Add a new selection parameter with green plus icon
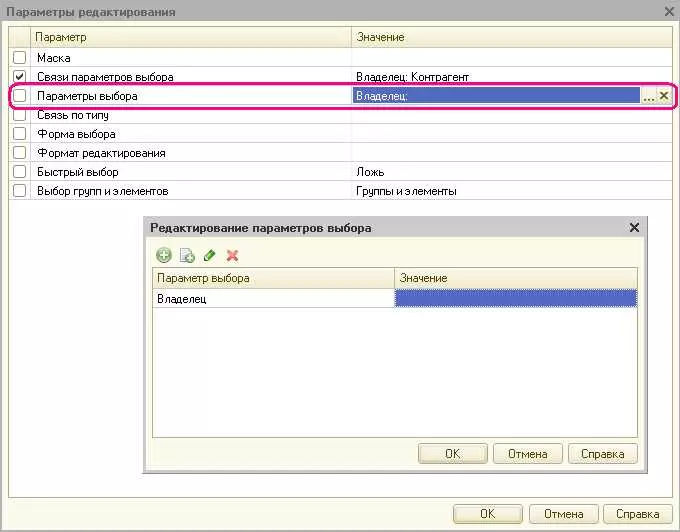This screenshot has width=680, height=532. click(x=163, y=255)
